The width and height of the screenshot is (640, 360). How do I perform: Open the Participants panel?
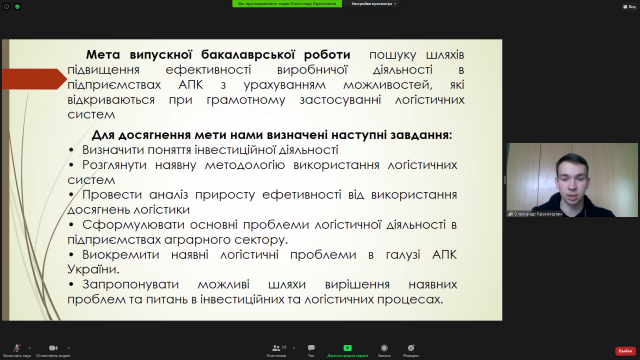276,350
